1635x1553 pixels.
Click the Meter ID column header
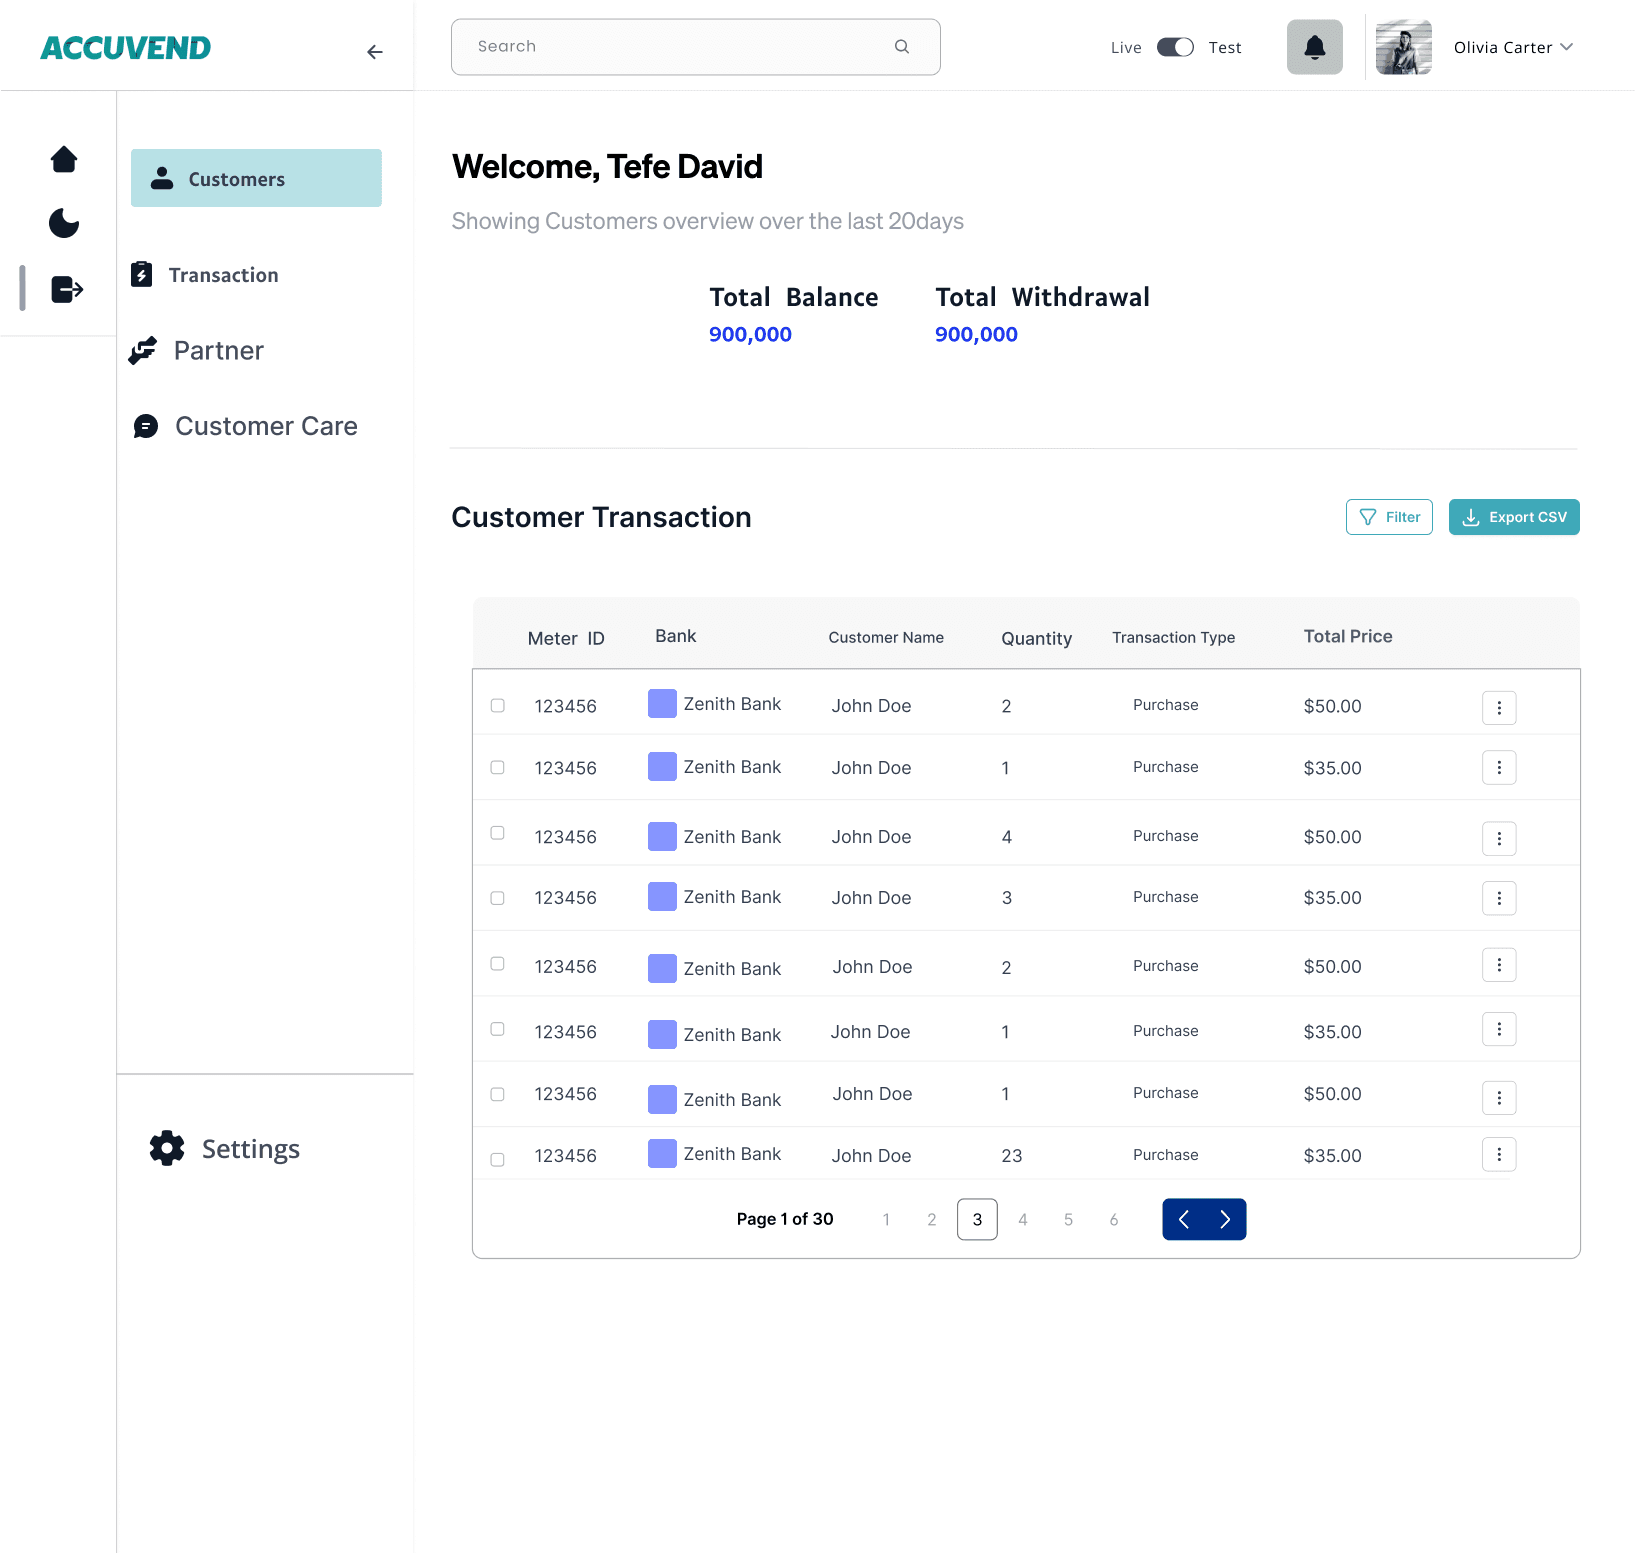click(x=566, y=638)
